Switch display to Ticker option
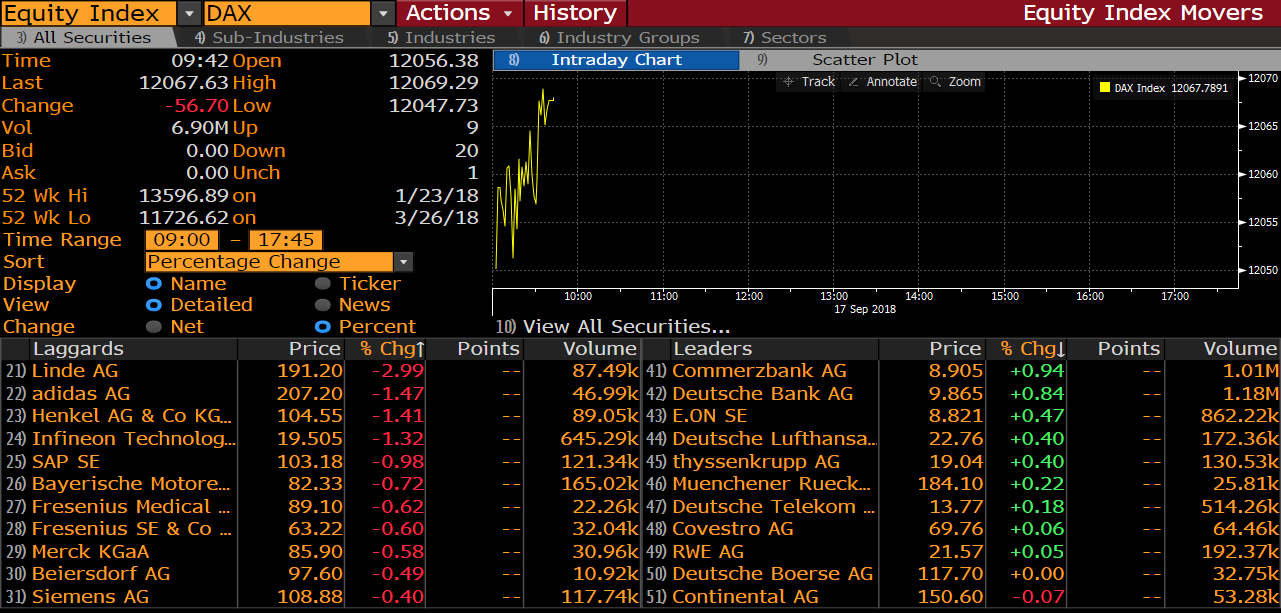This screenshot has width=1281, height=613. [x=322, y=284]
